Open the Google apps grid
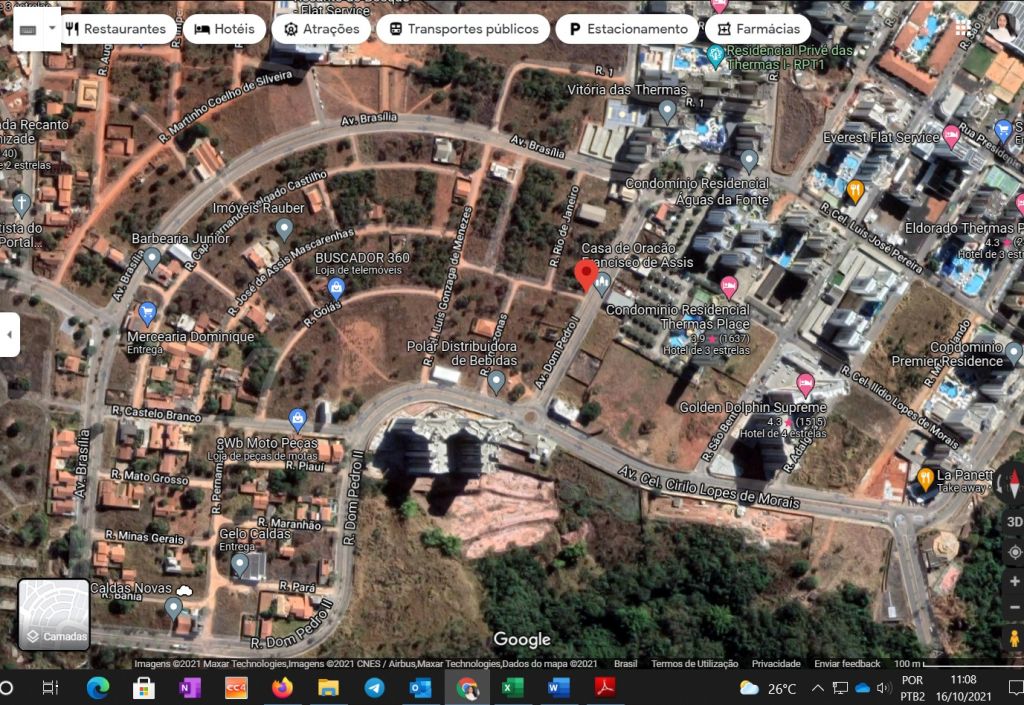The height and width of the screenshot is (705, 1024). (x=963, y=27)
